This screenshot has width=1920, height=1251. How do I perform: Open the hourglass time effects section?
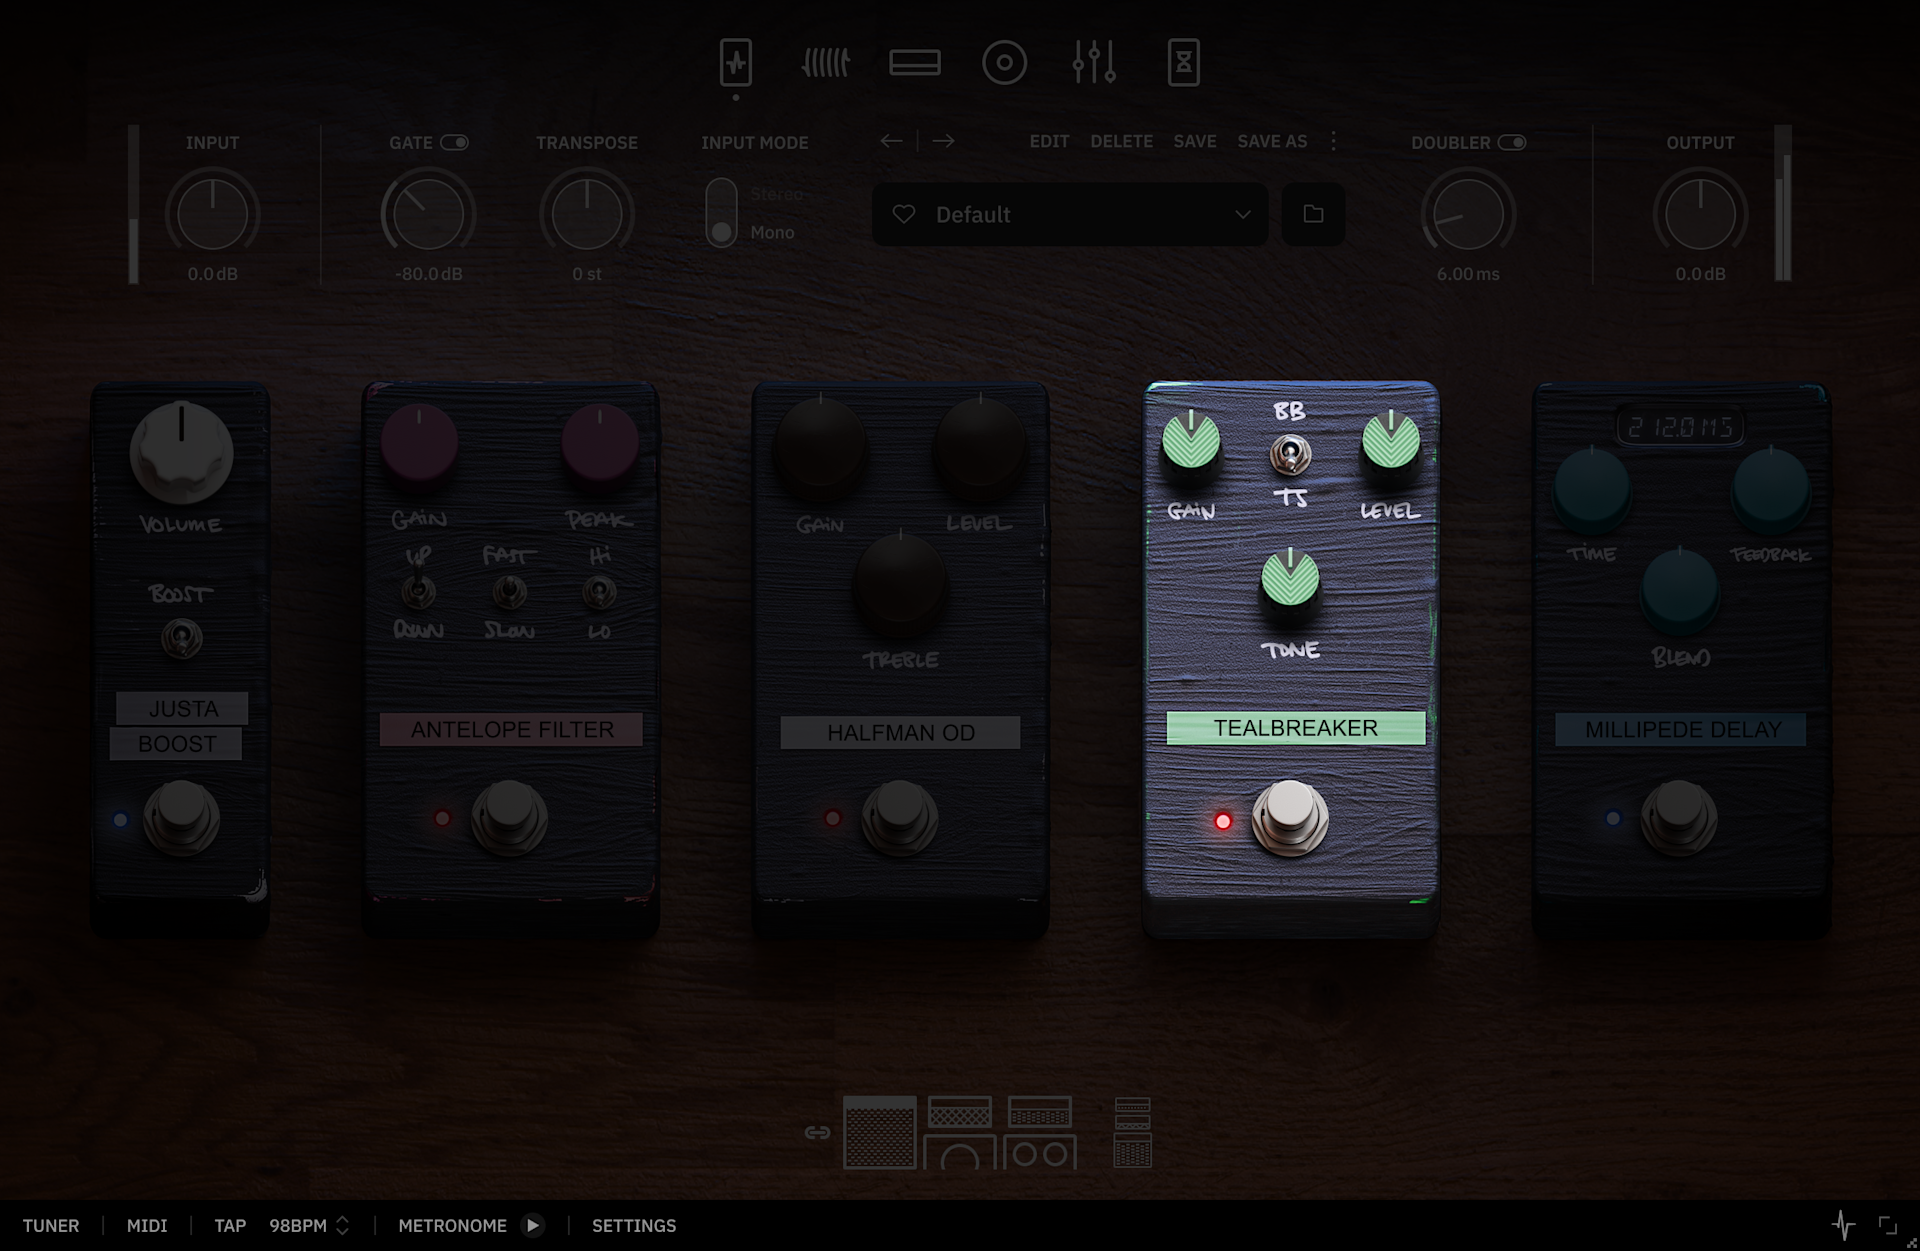(x=1183, y=62)
